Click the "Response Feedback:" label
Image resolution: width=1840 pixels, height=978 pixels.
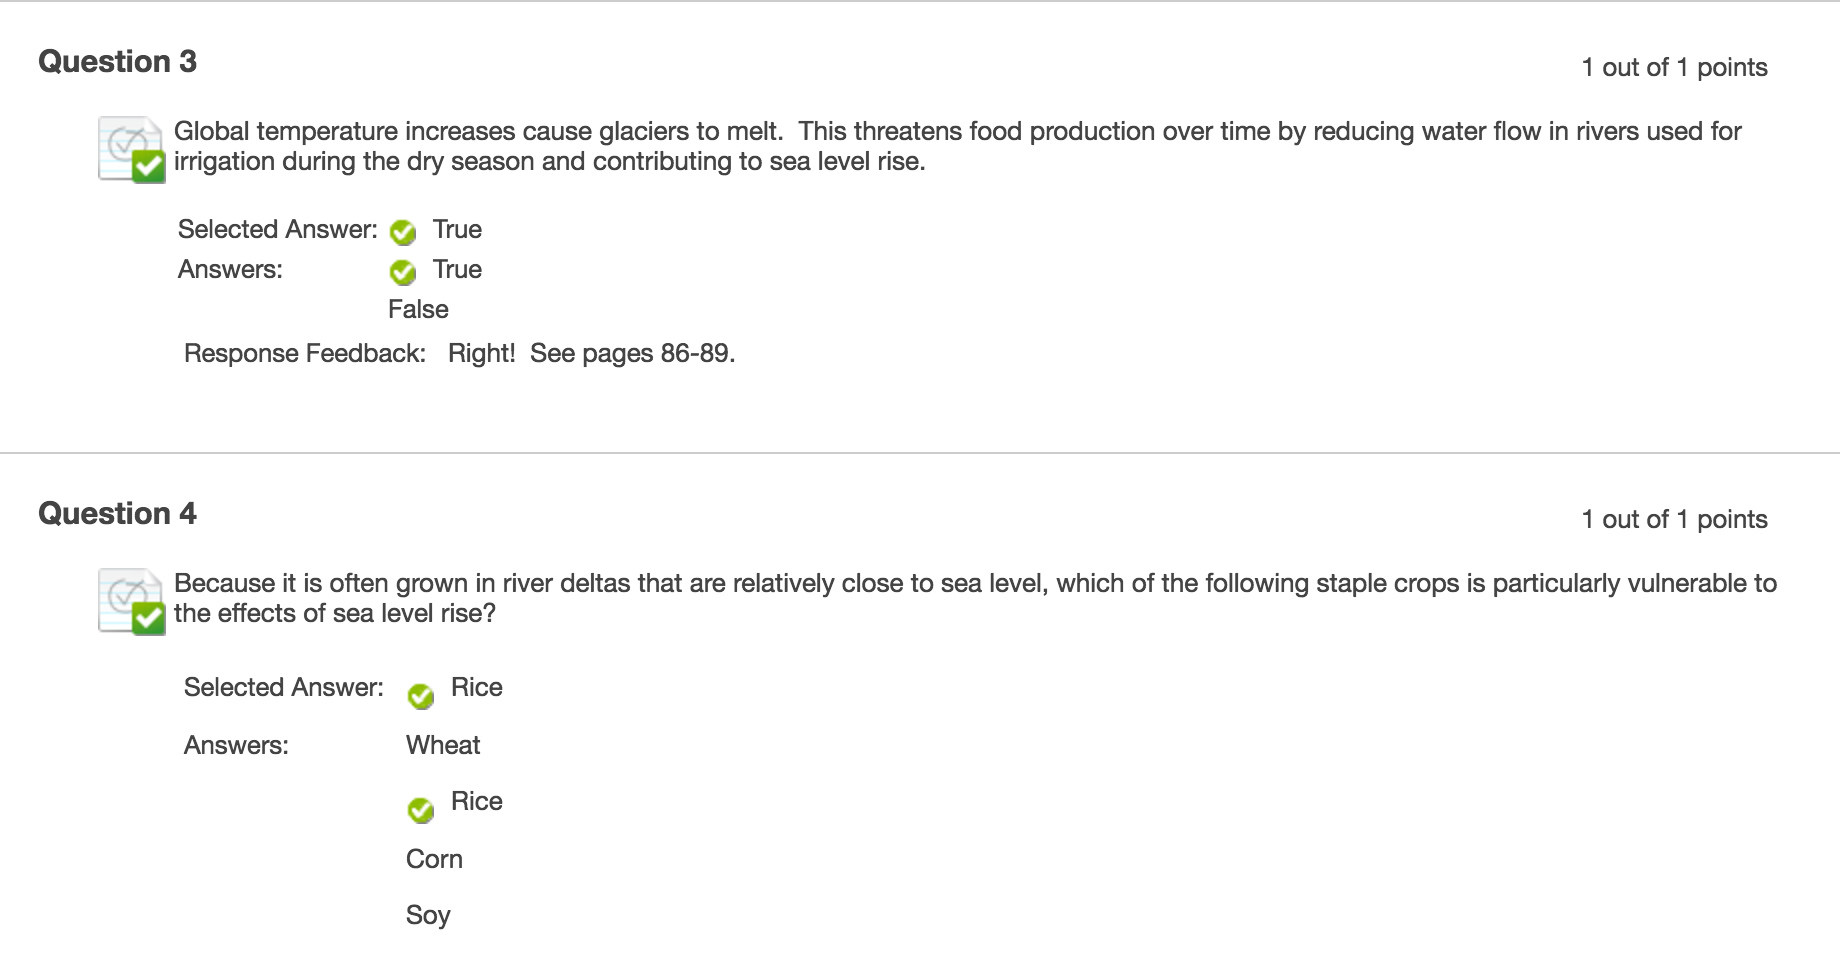click(x=304, y=354)
